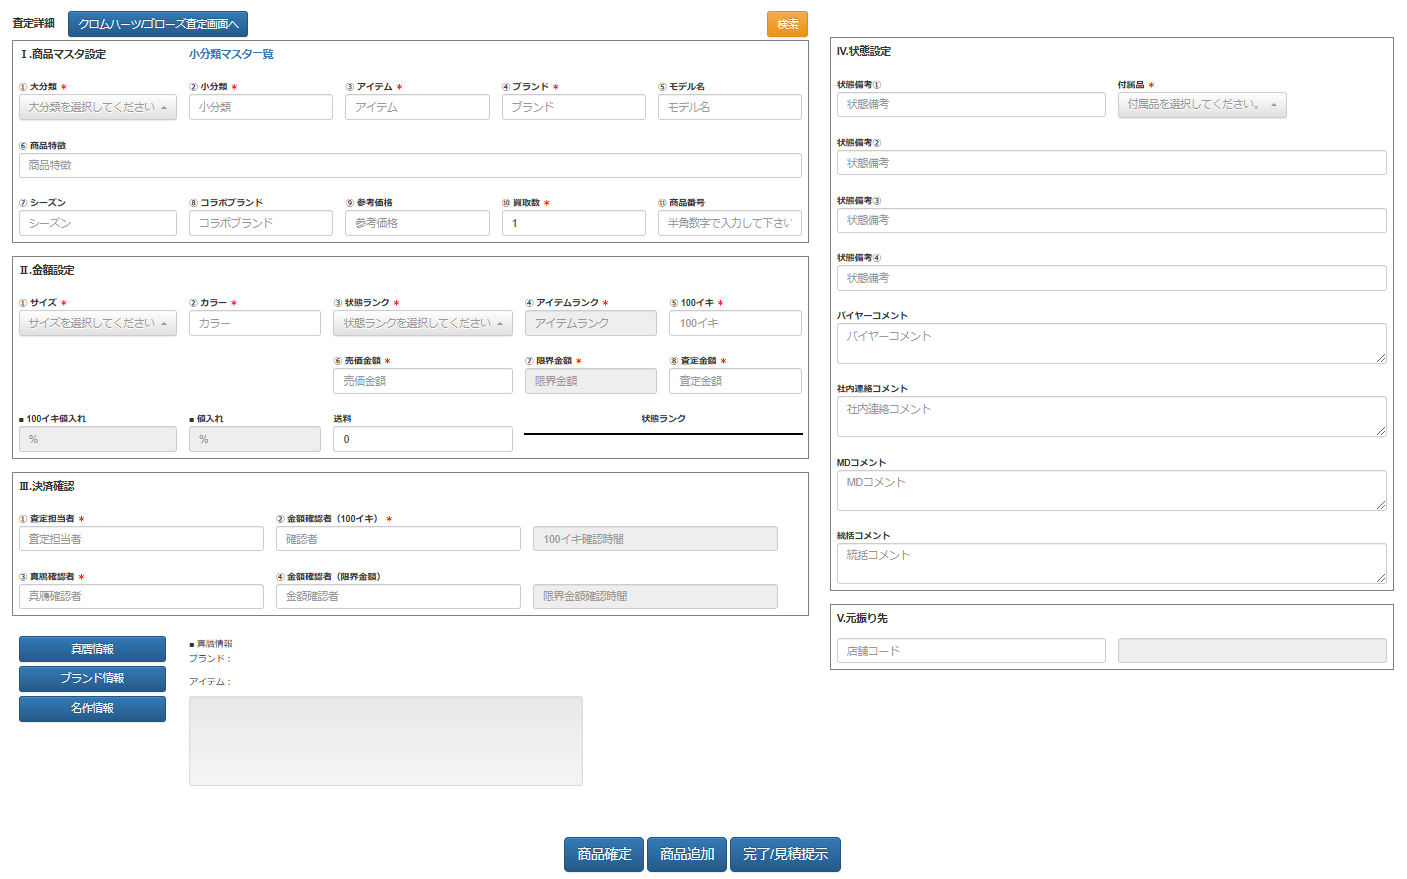This screenshot has width=1407, height=879.
Task: Select the 売価金額 input field
Action: point(422,381)
